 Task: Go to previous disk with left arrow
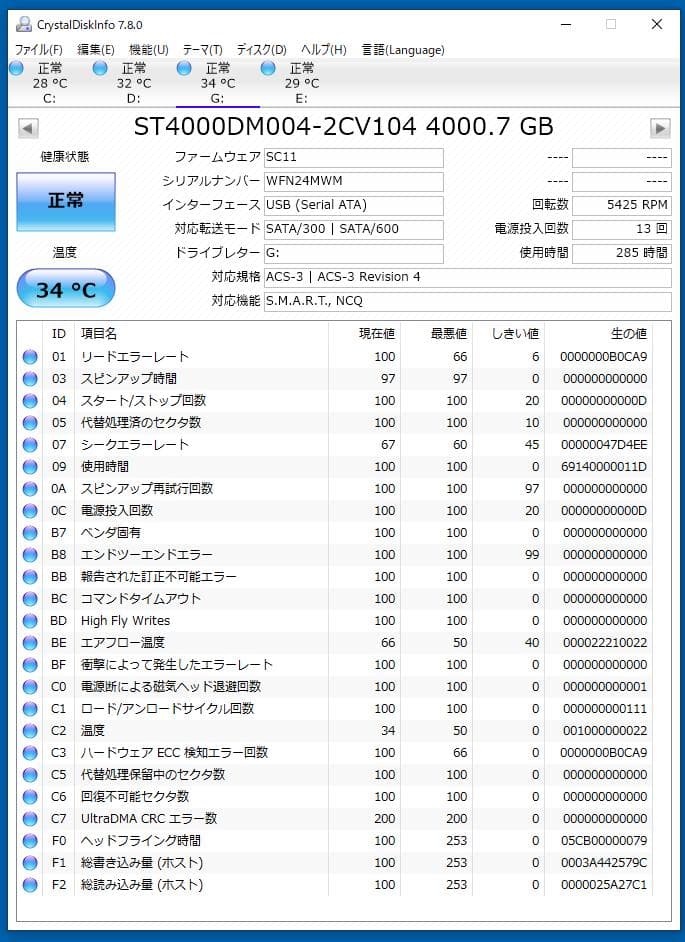coord(28,128)
